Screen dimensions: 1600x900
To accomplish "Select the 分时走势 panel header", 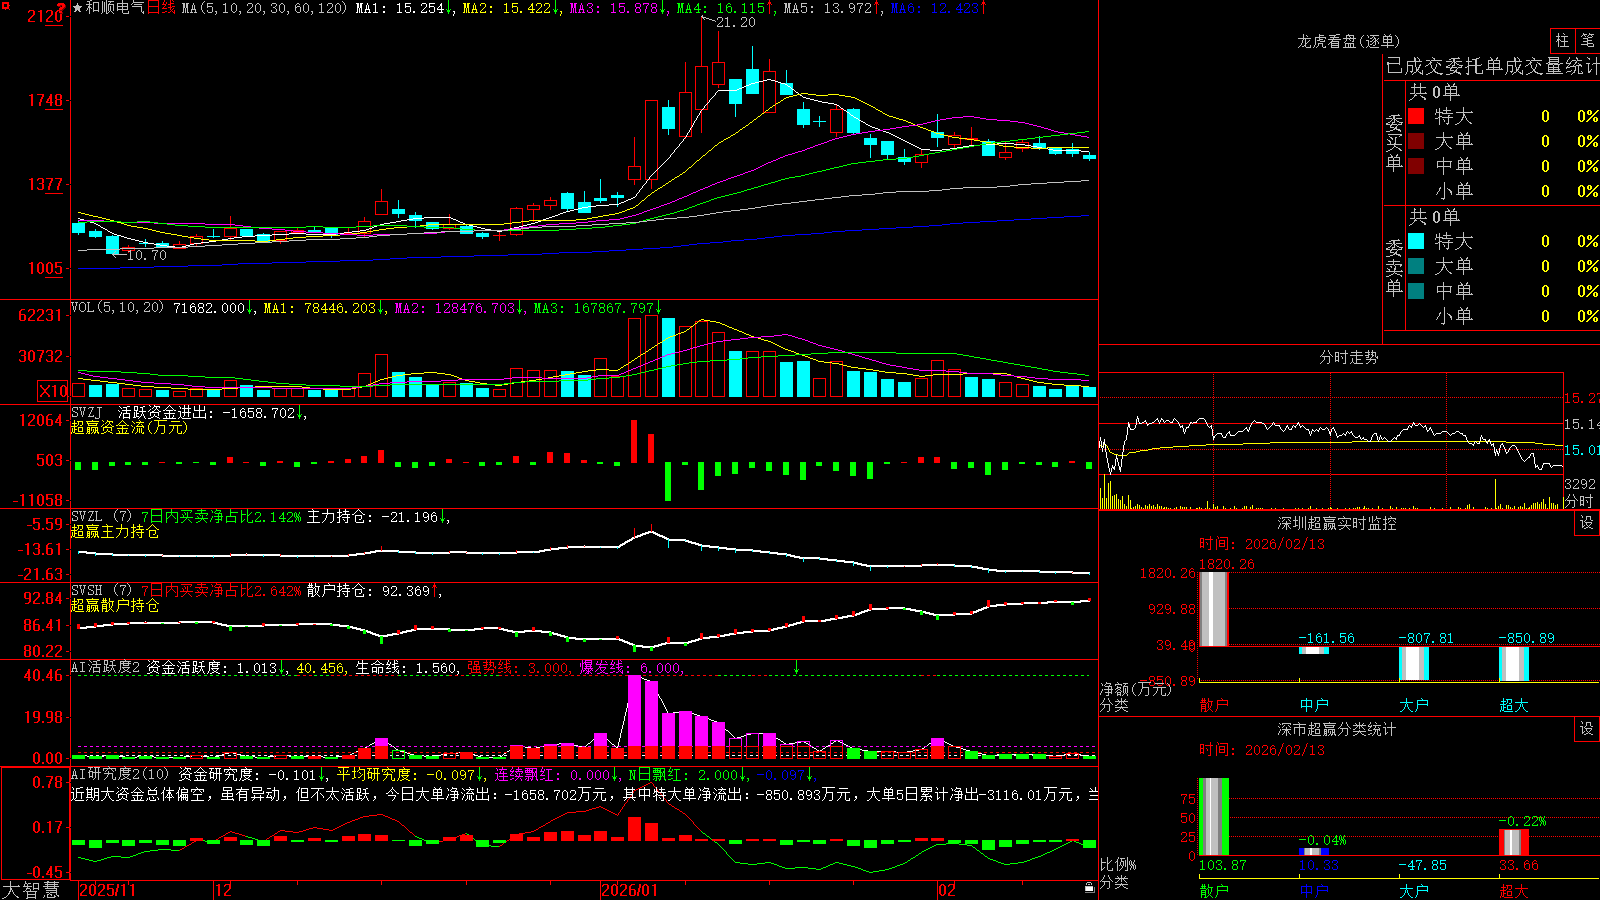I will click(1348, 357).
